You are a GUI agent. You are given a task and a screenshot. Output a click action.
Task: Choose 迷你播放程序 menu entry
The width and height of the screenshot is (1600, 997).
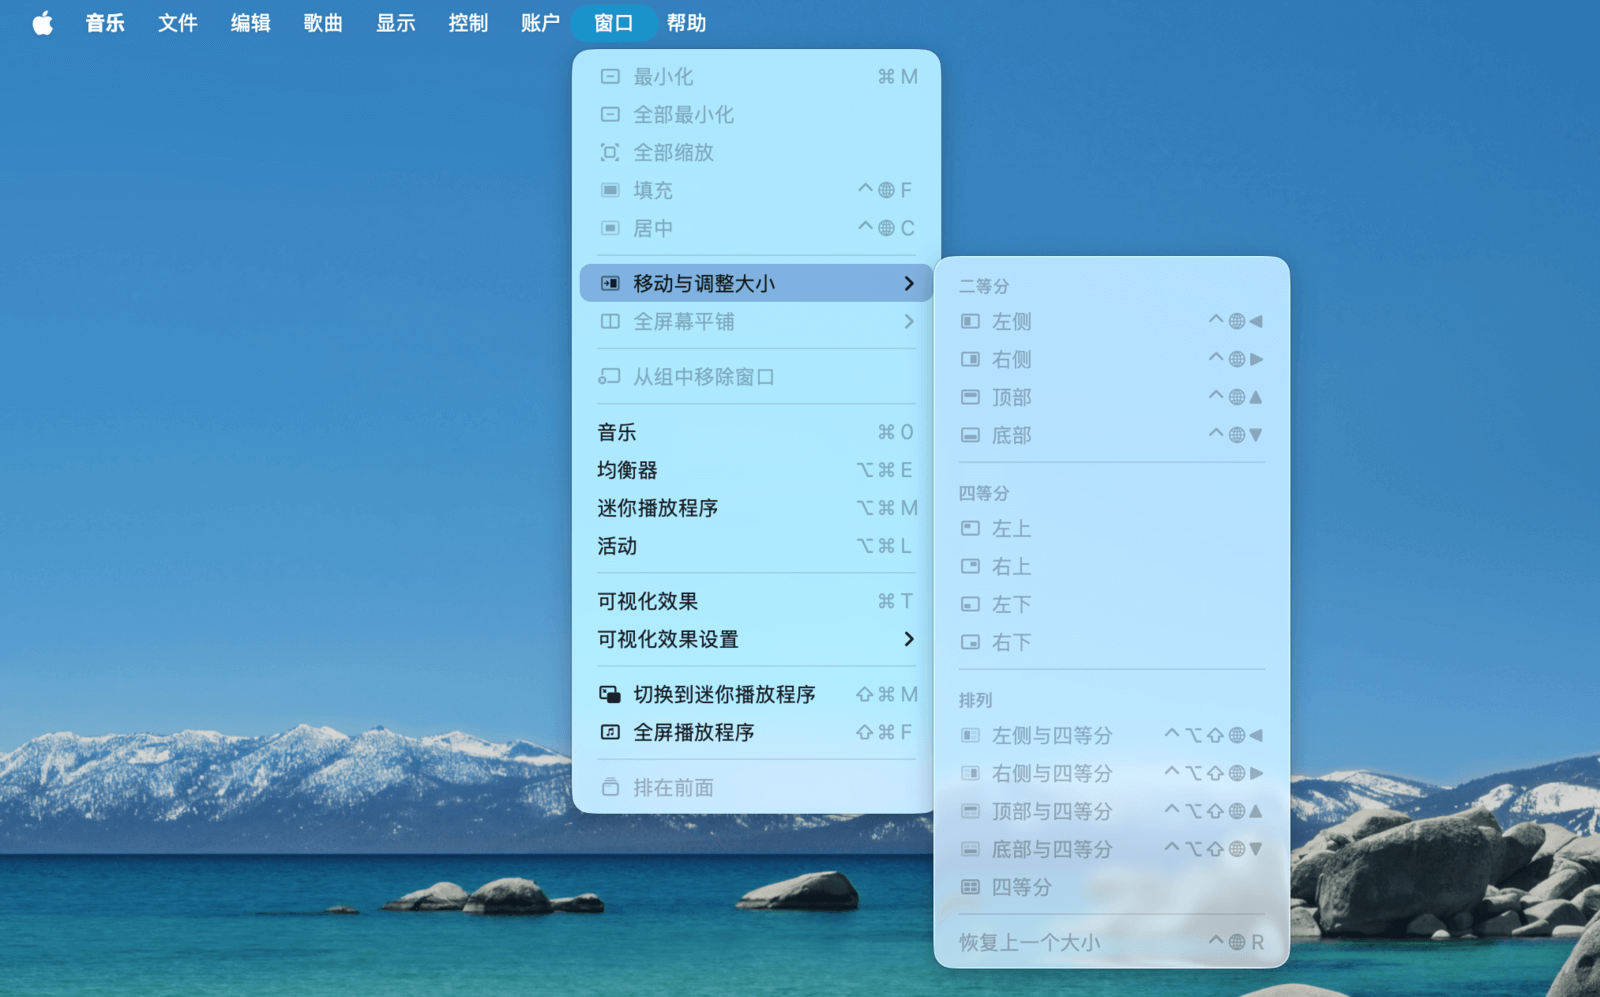(657, 508)
